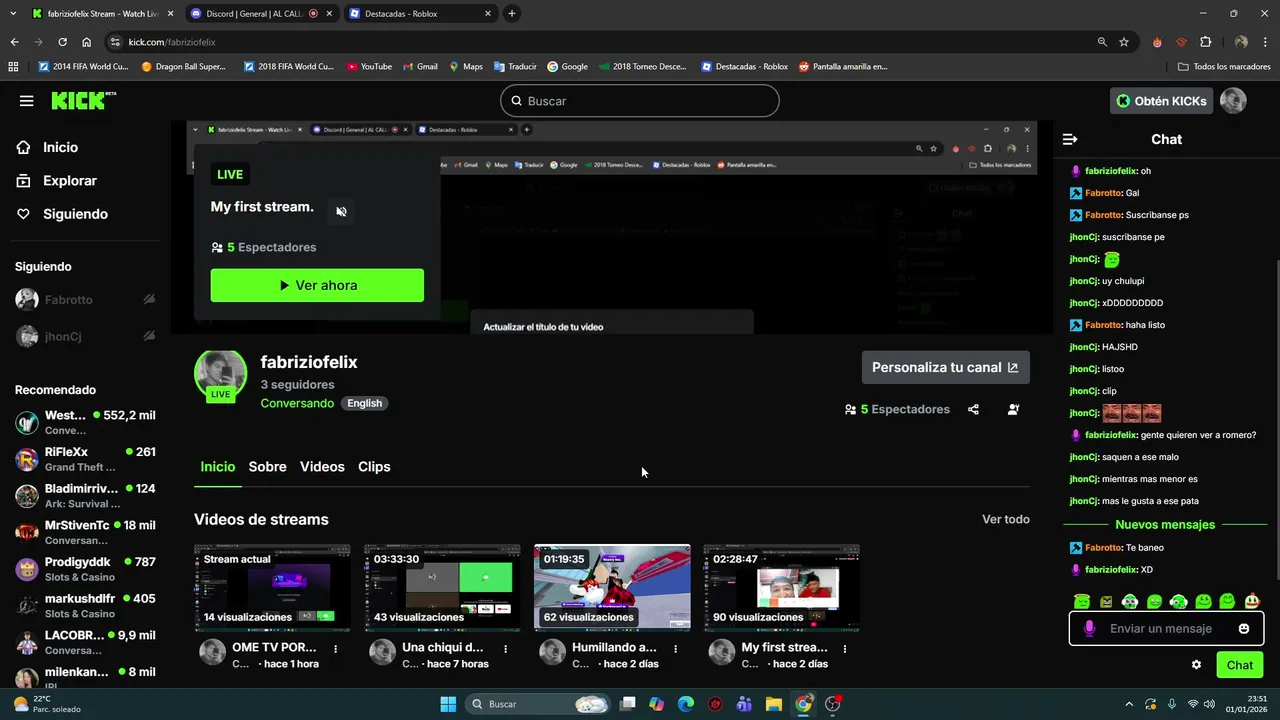This screenshot has width=1280, height=720.
Task: Click the taskbar Buscar search box
Action: point(539,704)
